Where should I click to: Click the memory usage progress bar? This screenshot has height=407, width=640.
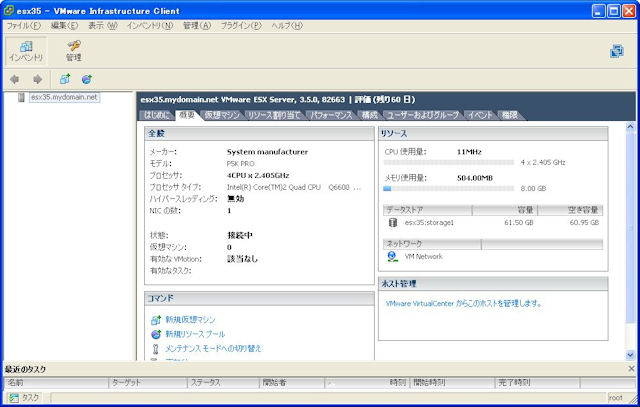[x=449, y=189]
